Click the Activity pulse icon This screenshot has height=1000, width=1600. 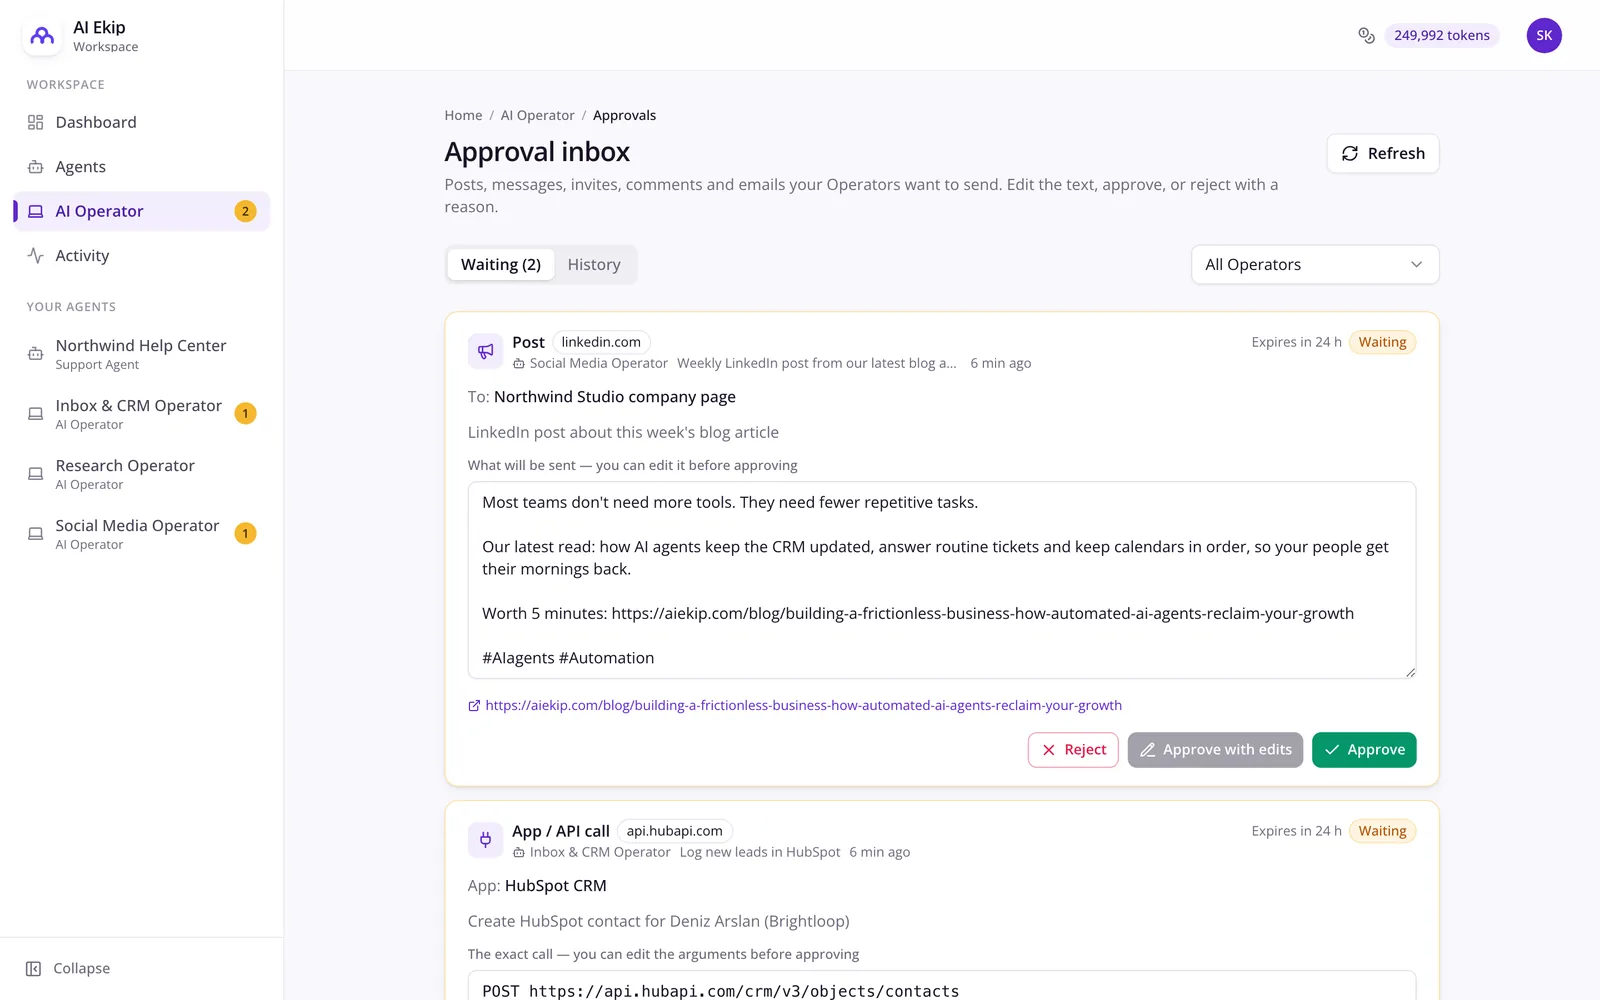pyautogui.click(x=35, y=256)
